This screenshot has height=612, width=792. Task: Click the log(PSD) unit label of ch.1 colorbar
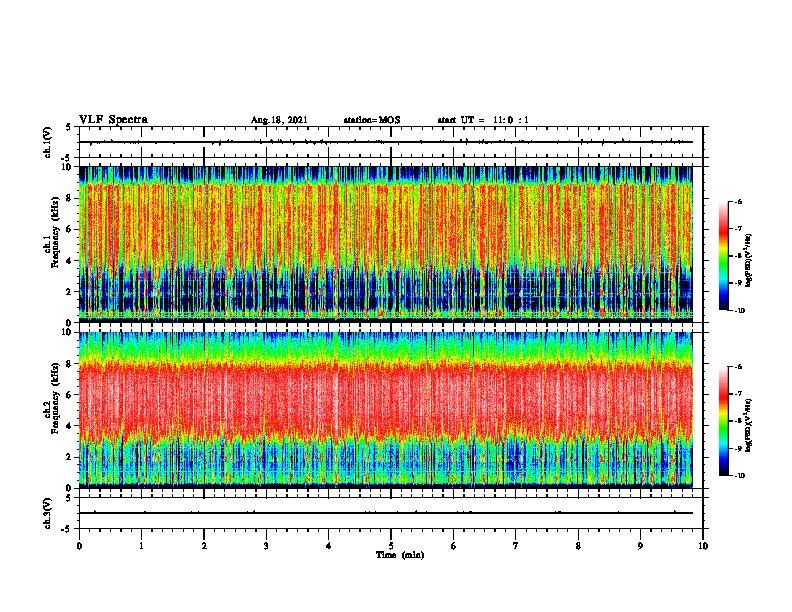[x=749, y=260]
